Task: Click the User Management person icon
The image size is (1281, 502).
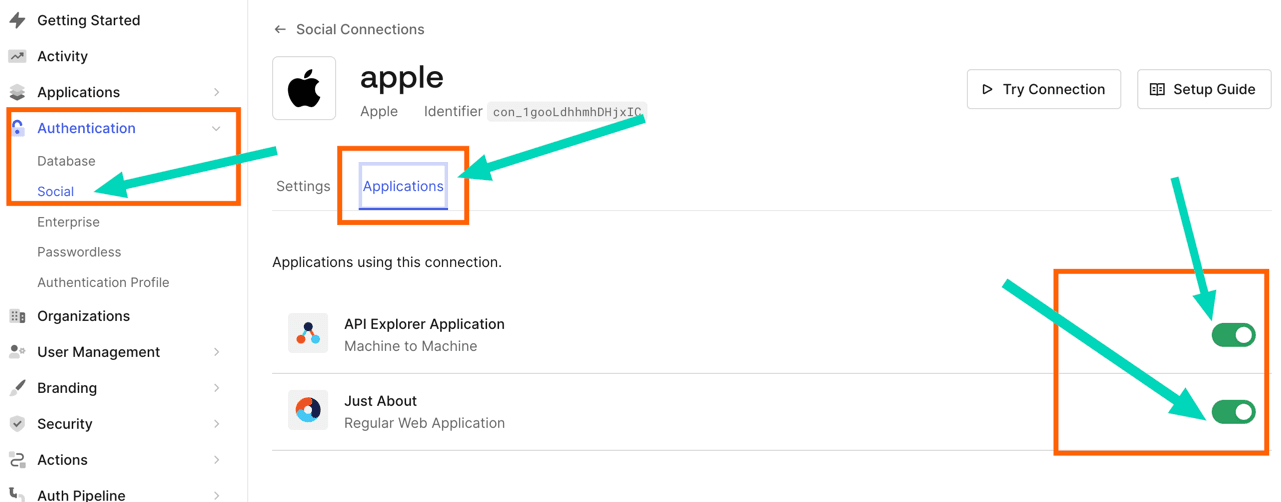Action: click(x=17, y=352)
